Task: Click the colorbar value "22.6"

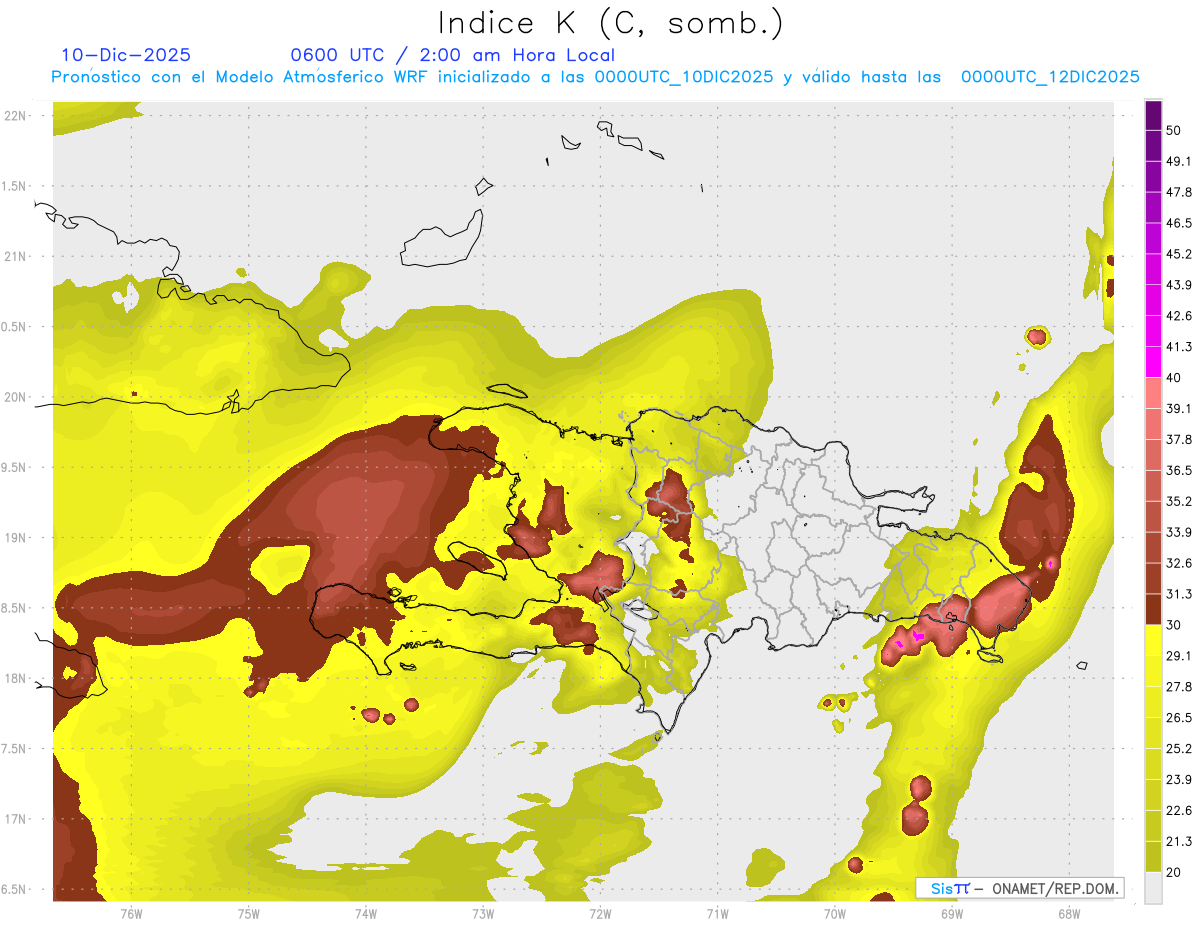Action: pyautogui.click(x=1179, y=812)
